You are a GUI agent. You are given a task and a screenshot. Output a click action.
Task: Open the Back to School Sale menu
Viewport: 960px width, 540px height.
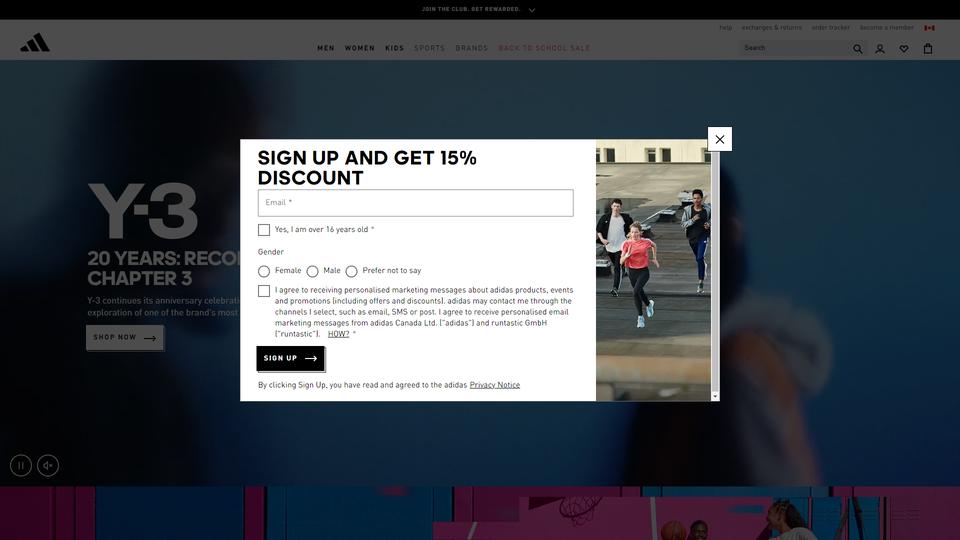[x=544, y=48]
